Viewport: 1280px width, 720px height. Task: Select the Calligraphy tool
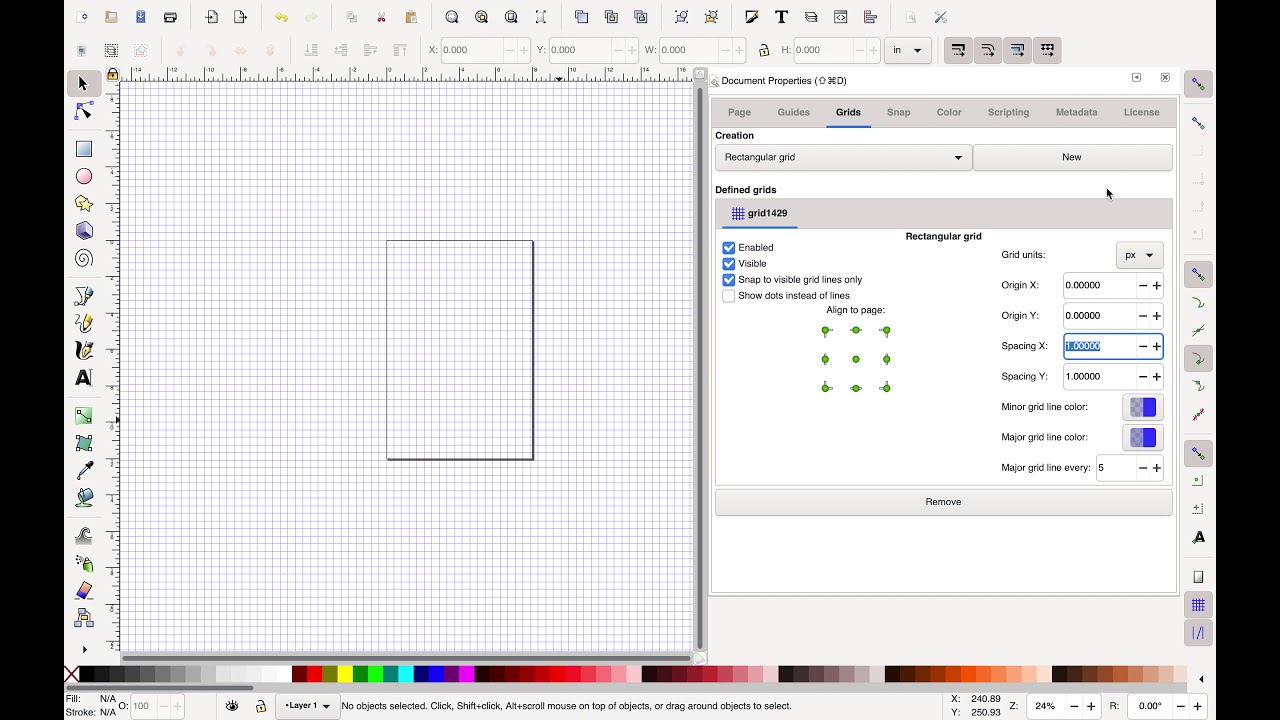pos(84,350)
